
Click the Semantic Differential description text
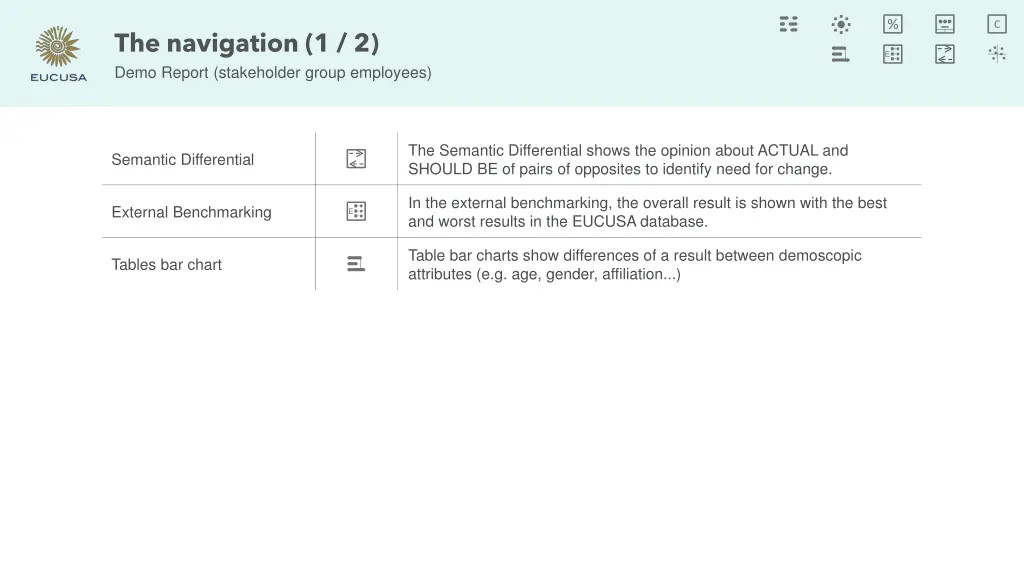point(628,159)
